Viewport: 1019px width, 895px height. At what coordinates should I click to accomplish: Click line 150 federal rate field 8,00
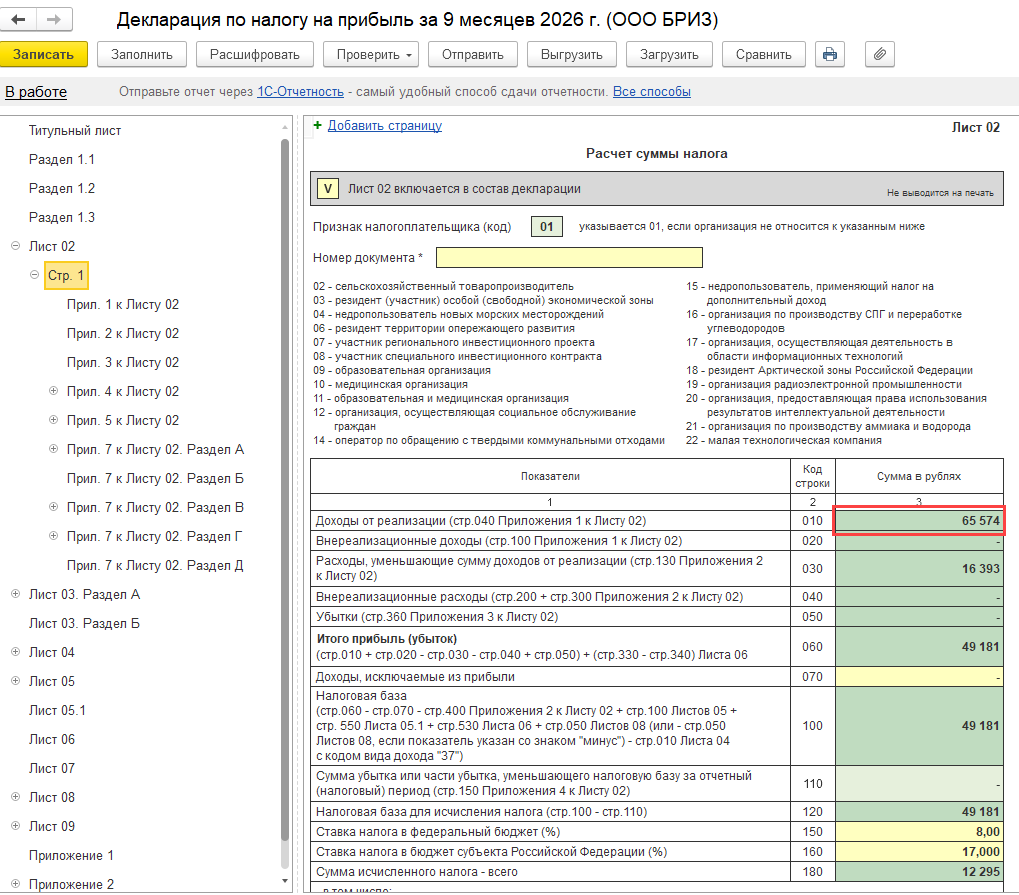click(x=919, y=832)
